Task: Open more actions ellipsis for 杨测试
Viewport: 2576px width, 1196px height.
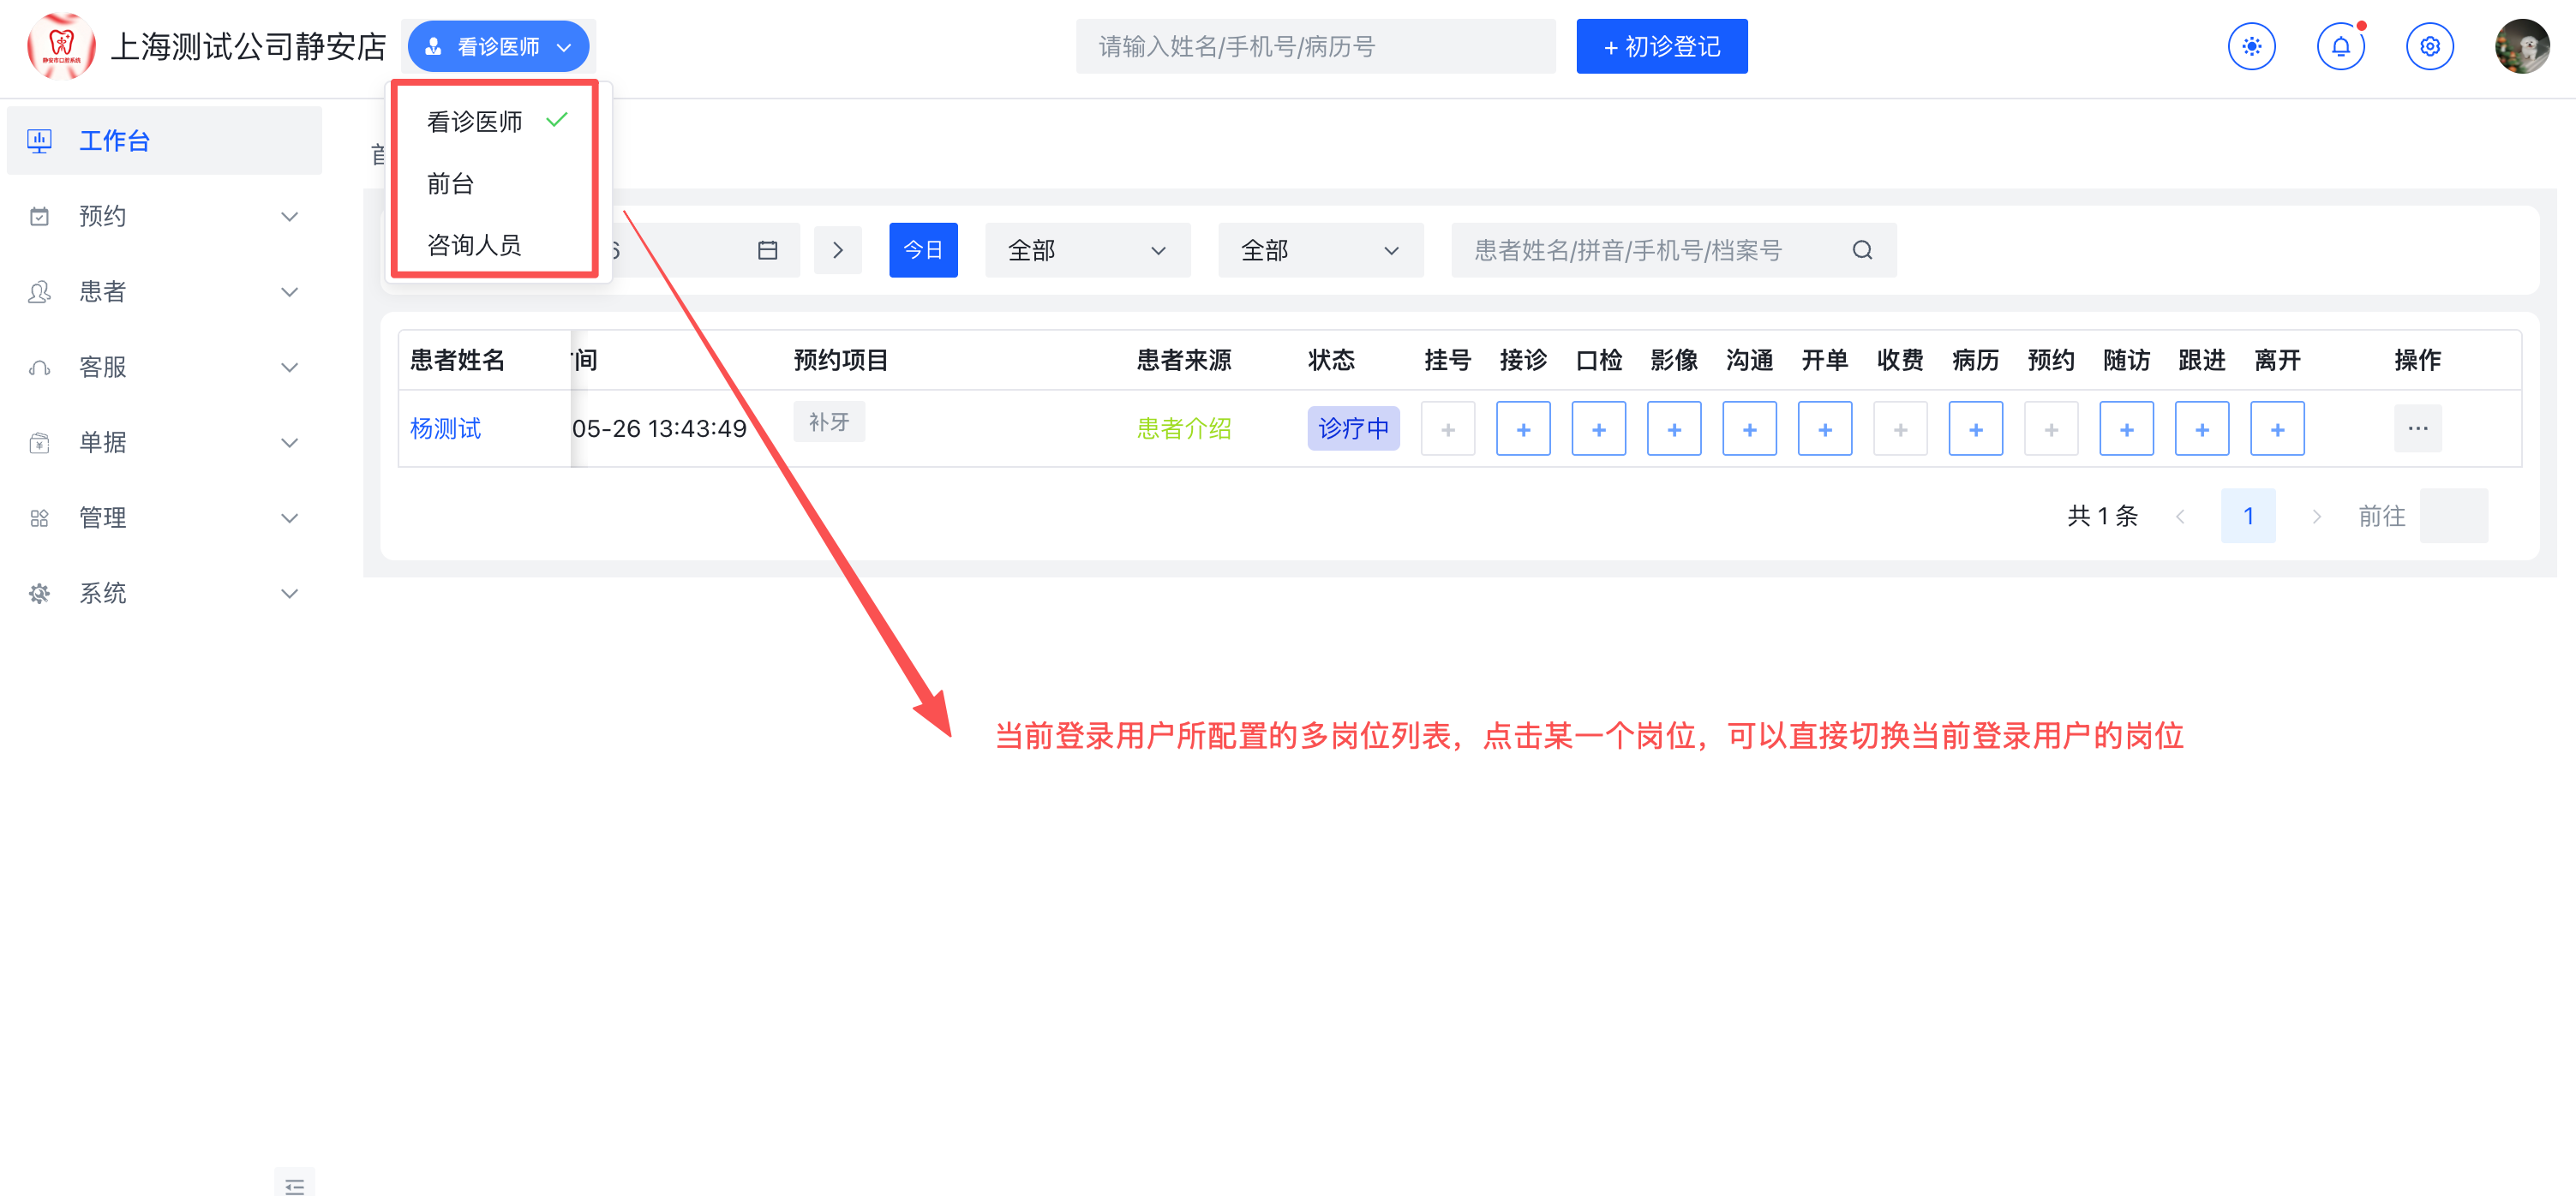Action: 2417,428
